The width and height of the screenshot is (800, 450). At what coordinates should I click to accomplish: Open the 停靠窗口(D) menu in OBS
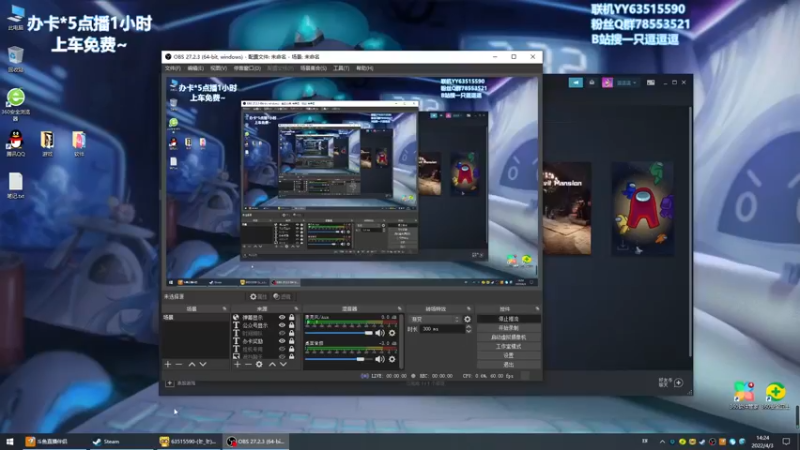[x=247, y=68]
